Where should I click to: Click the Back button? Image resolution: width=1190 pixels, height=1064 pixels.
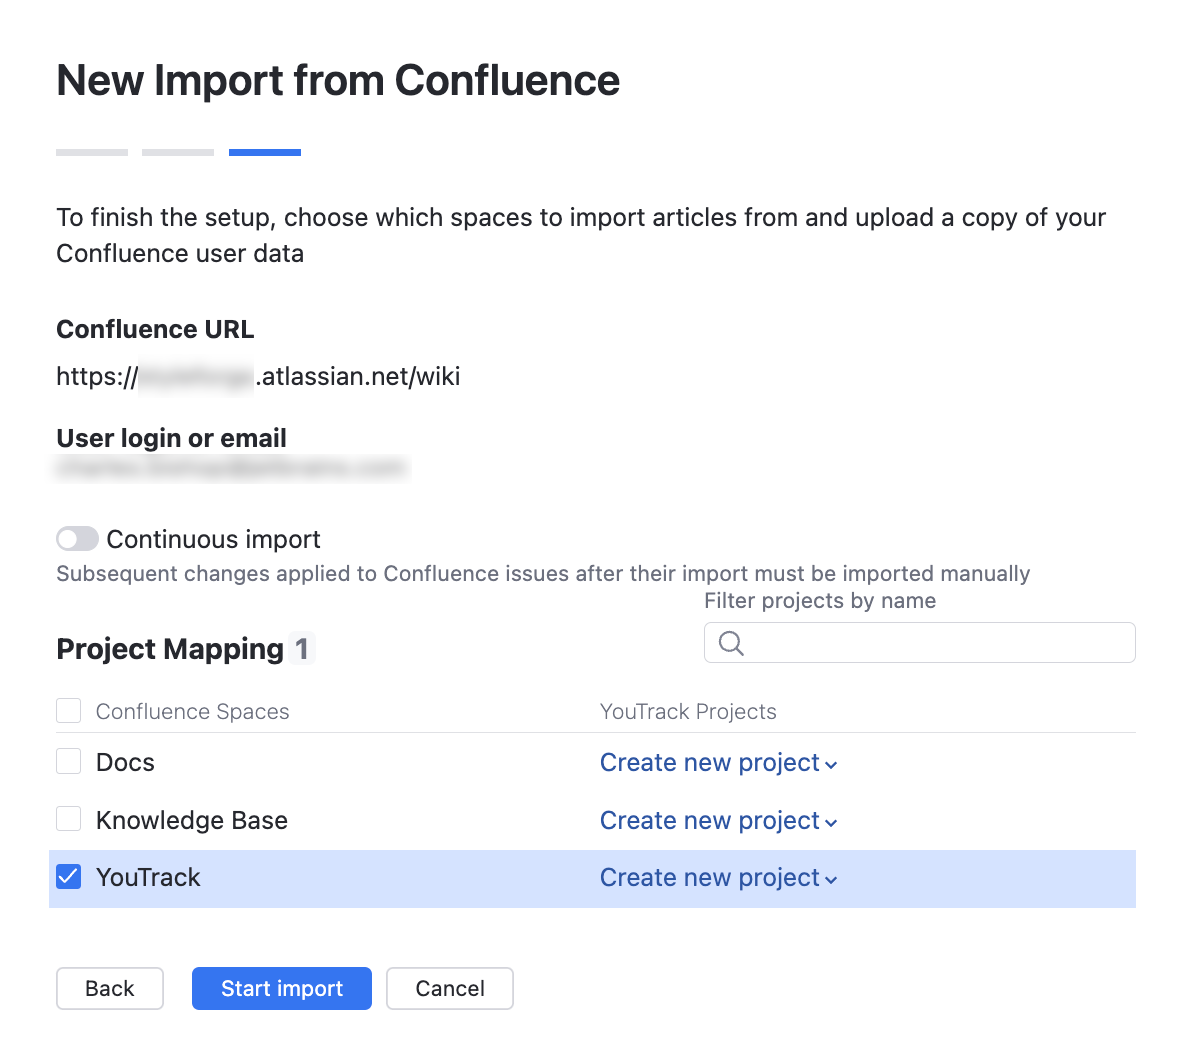(x=110, y=988)
